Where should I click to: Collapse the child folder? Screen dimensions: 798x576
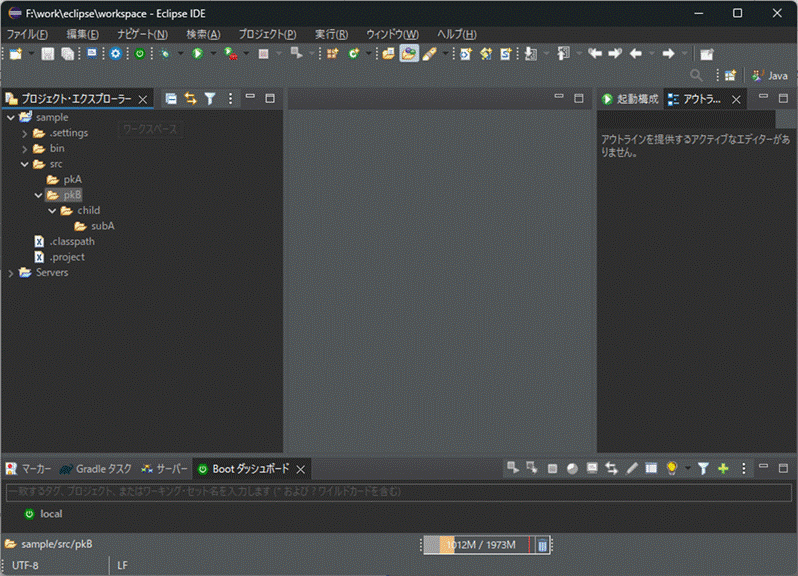pyautogui.click(x=52, y=211)
